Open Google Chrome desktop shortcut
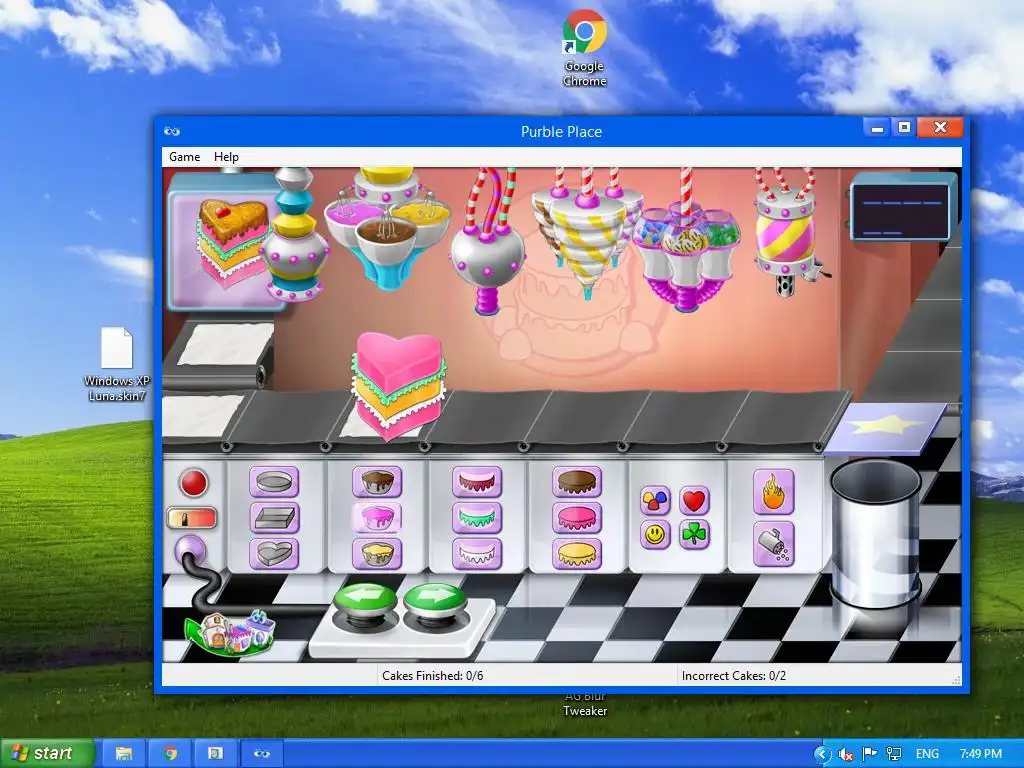 pyautogui.click(x=584, y=48)
